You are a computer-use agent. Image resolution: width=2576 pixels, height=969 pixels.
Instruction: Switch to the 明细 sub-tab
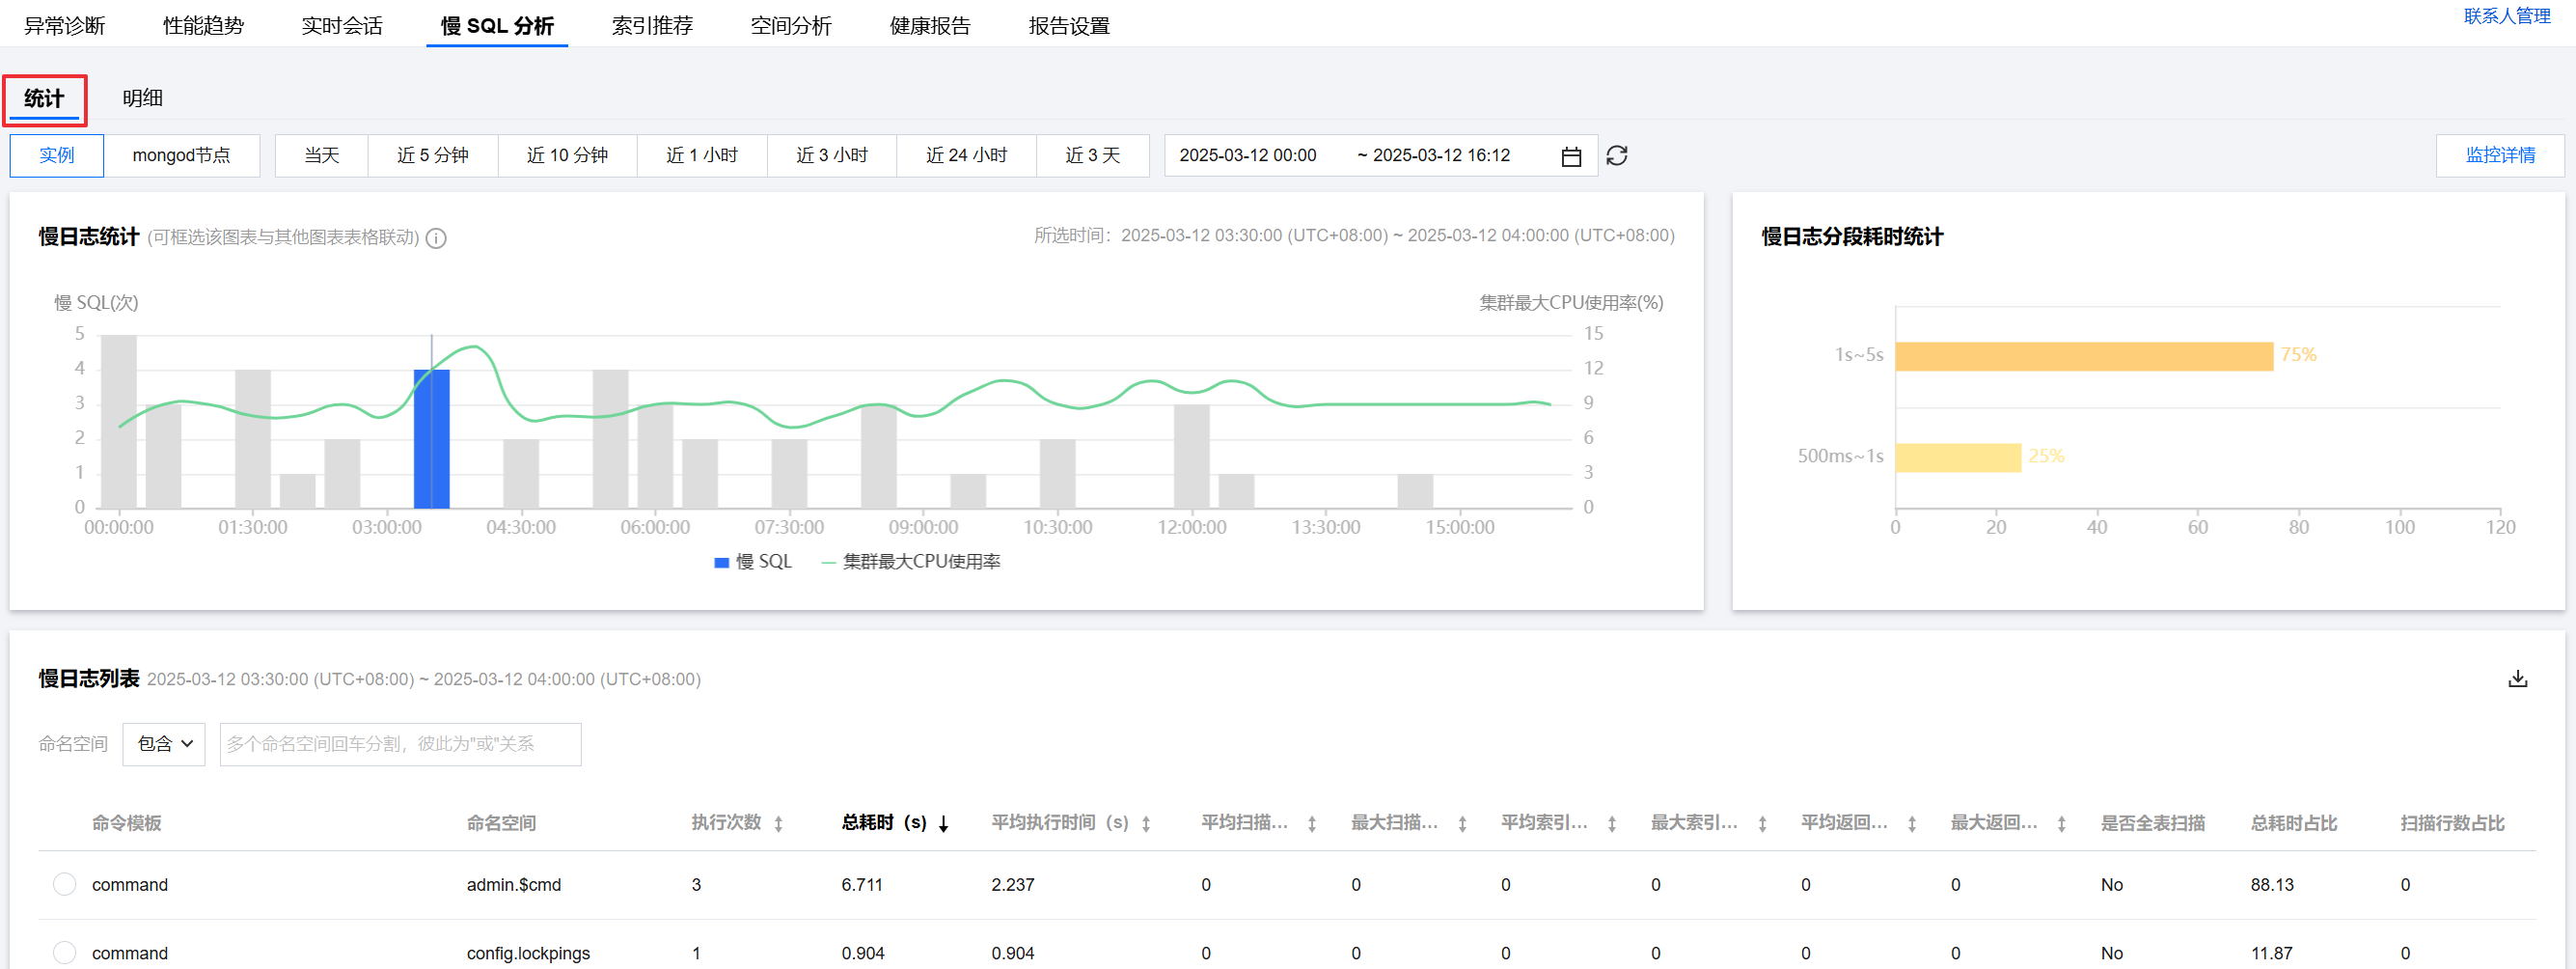[142, 98]
